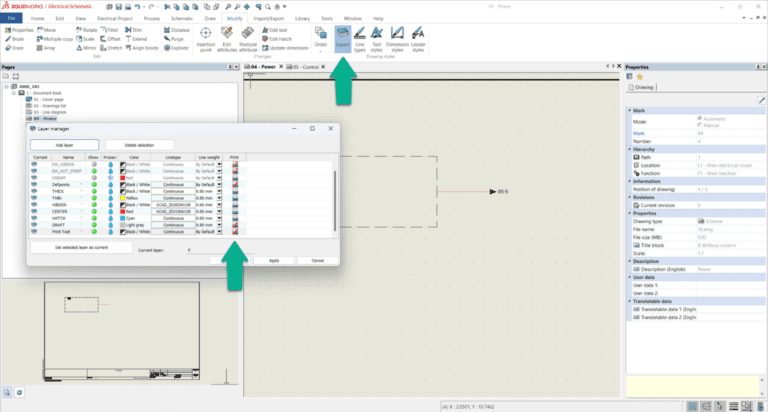
Task: Open Line types drawing styles
Action: click(x=360, y=39)
